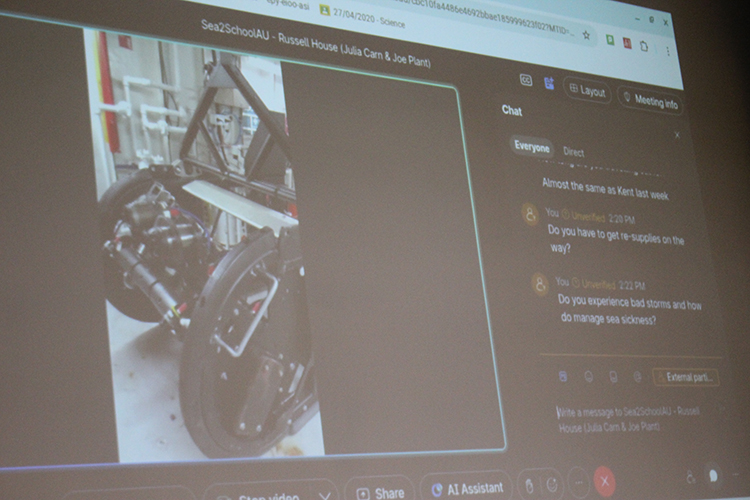Toggle the raise hand button
Screen dimensions: 750x500
[530, 486]
